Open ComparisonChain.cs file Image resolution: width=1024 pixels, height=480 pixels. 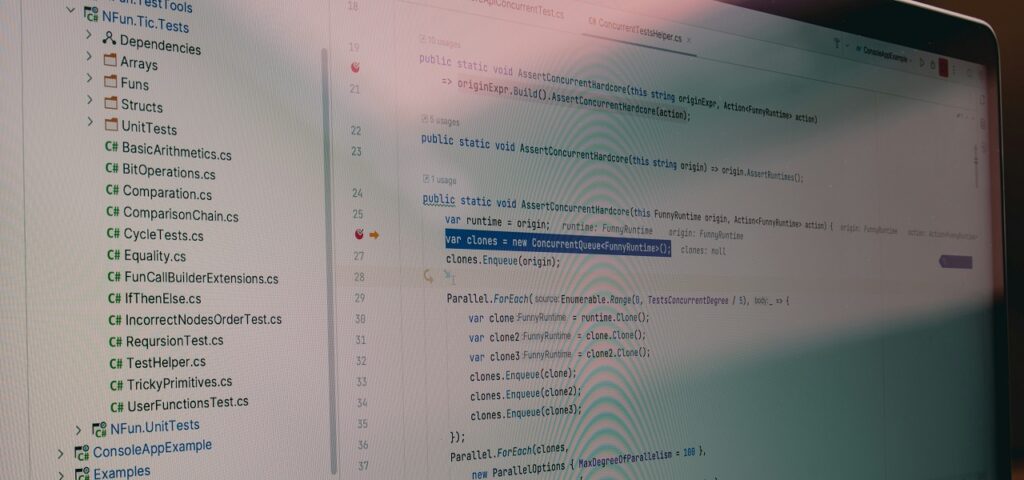(x=181, y=214)
